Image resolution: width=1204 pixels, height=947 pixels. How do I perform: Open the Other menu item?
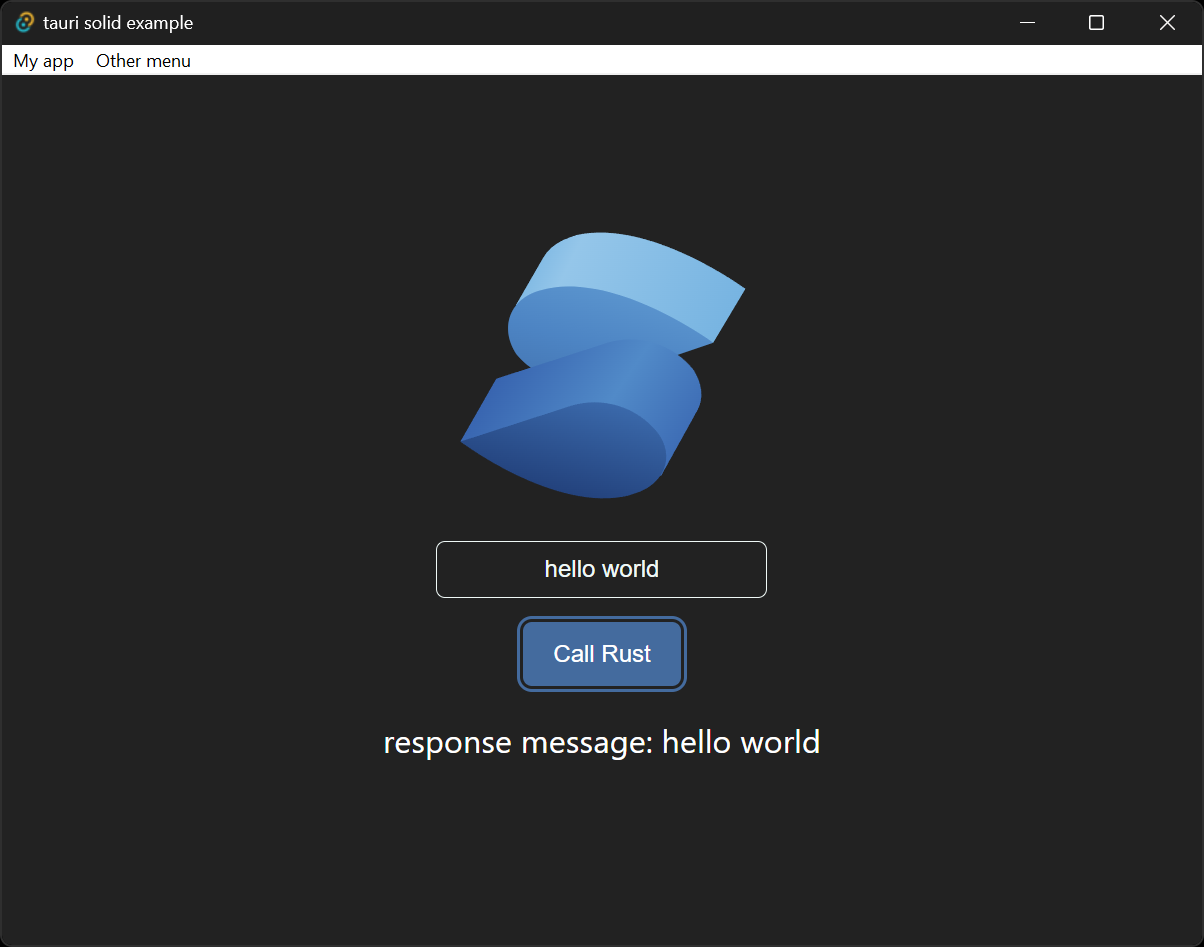pyautogui.click(x=143, y=61)
